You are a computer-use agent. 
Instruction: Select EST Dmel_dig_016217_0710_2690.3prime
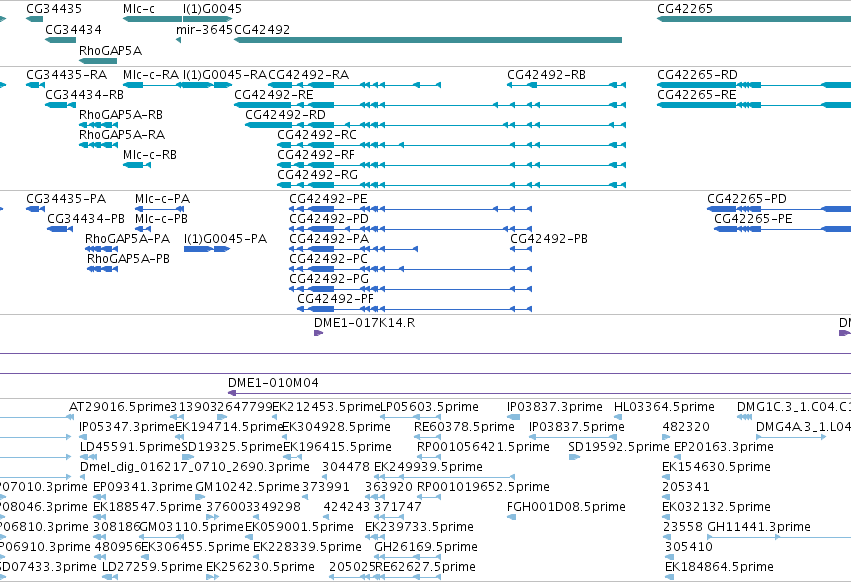pyautogui.click(x=195, y=467)
